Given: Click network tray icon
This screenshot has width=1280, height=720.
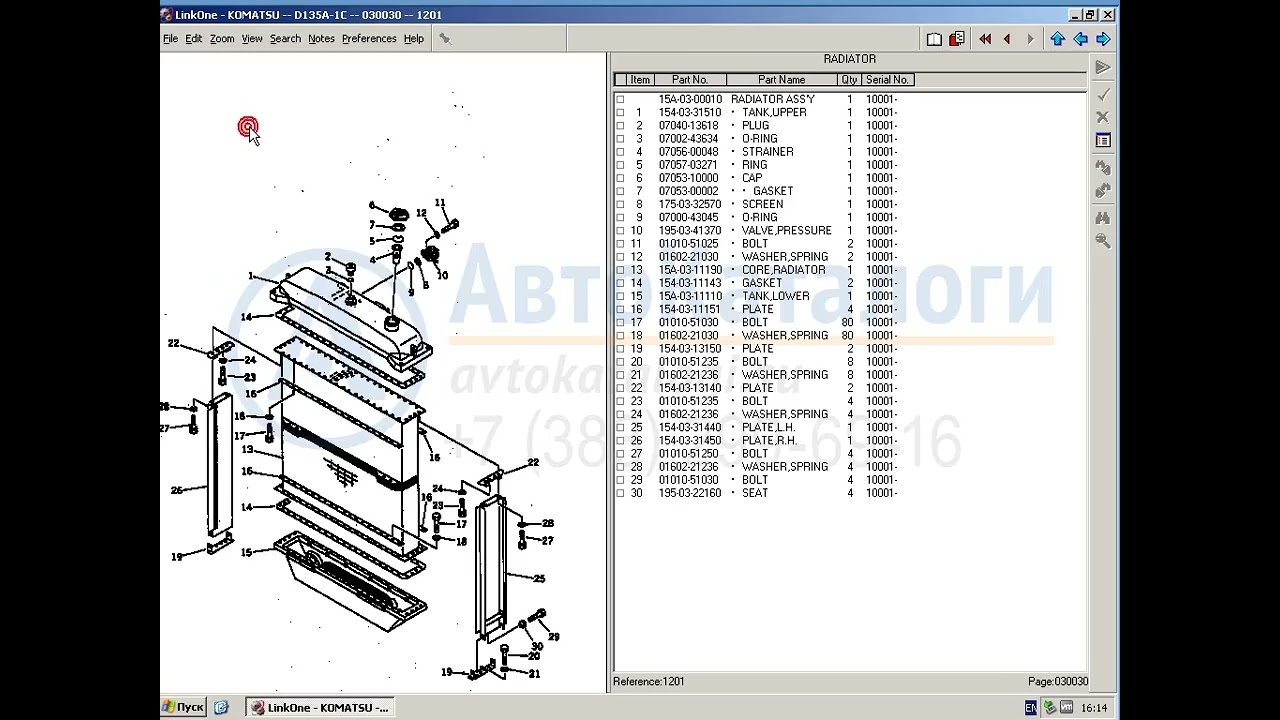Looking at the screenshot, I should tap(1049, 708).
